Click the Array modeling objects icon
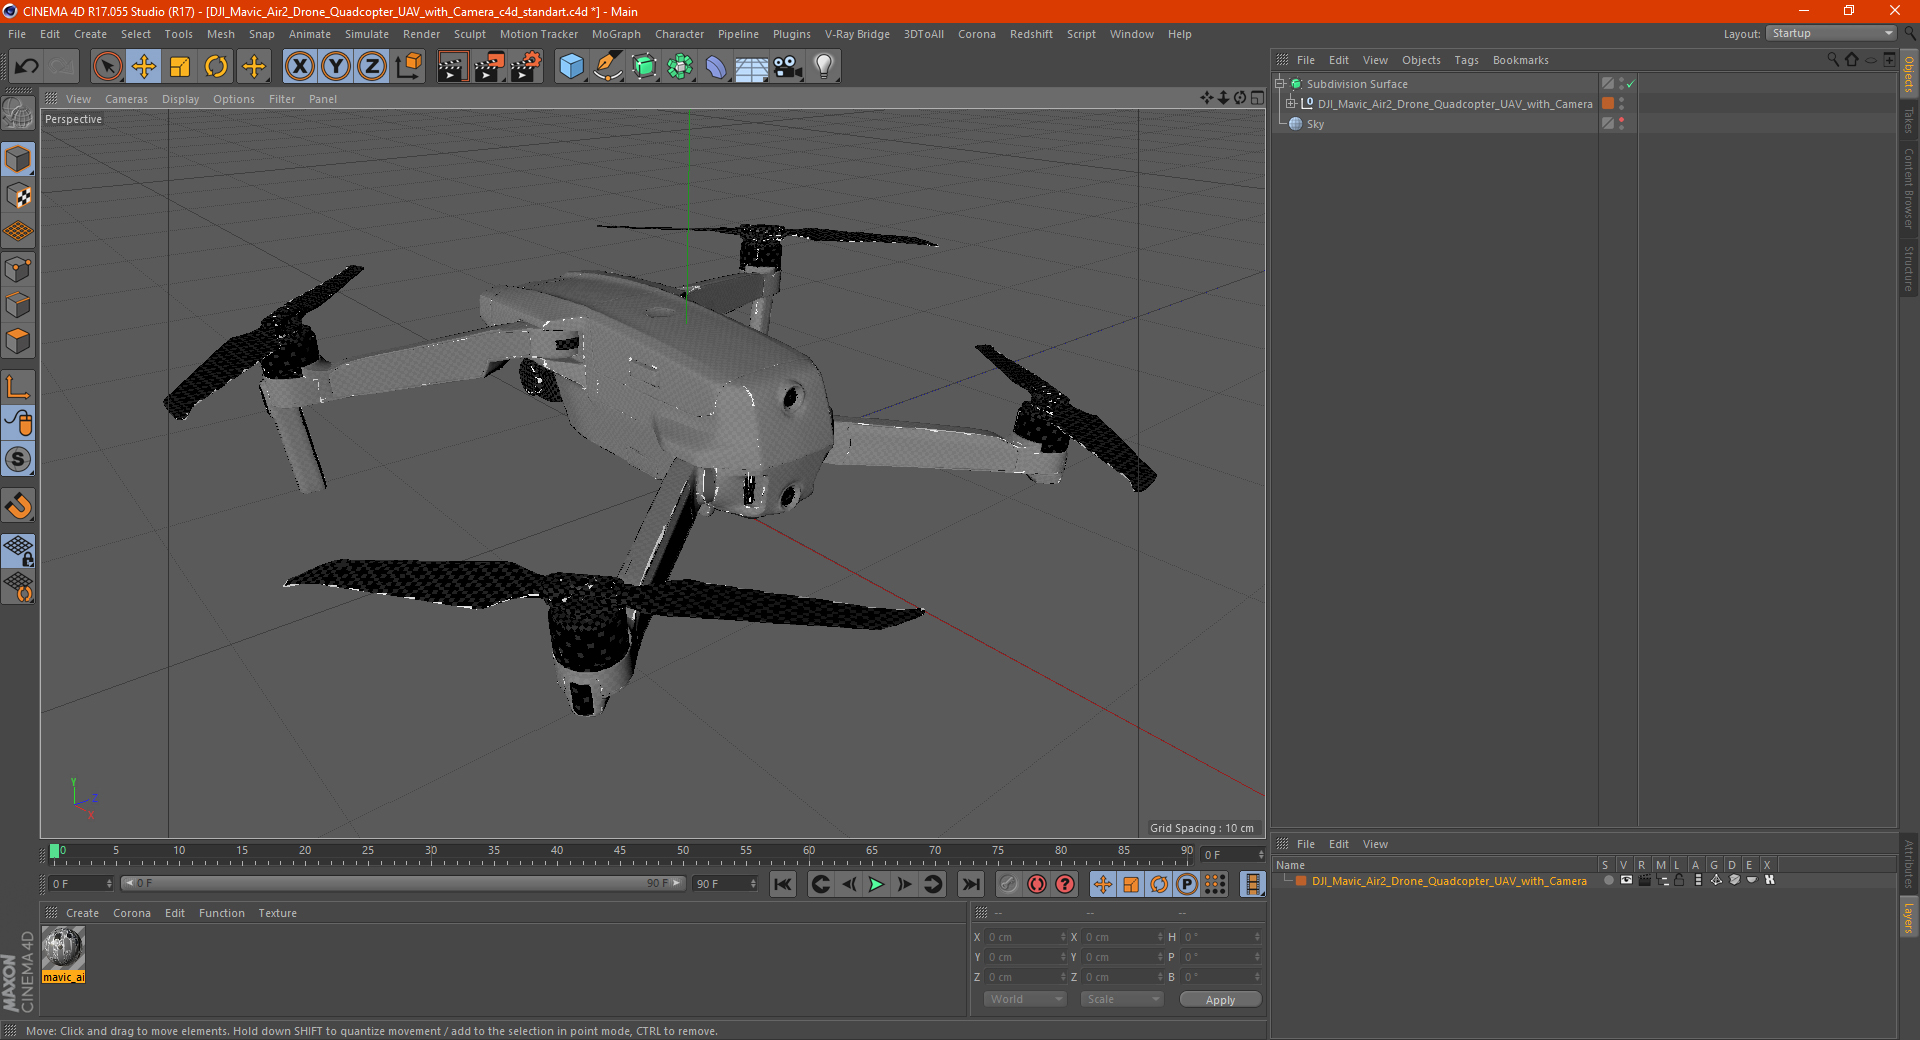 click(680, 67)
